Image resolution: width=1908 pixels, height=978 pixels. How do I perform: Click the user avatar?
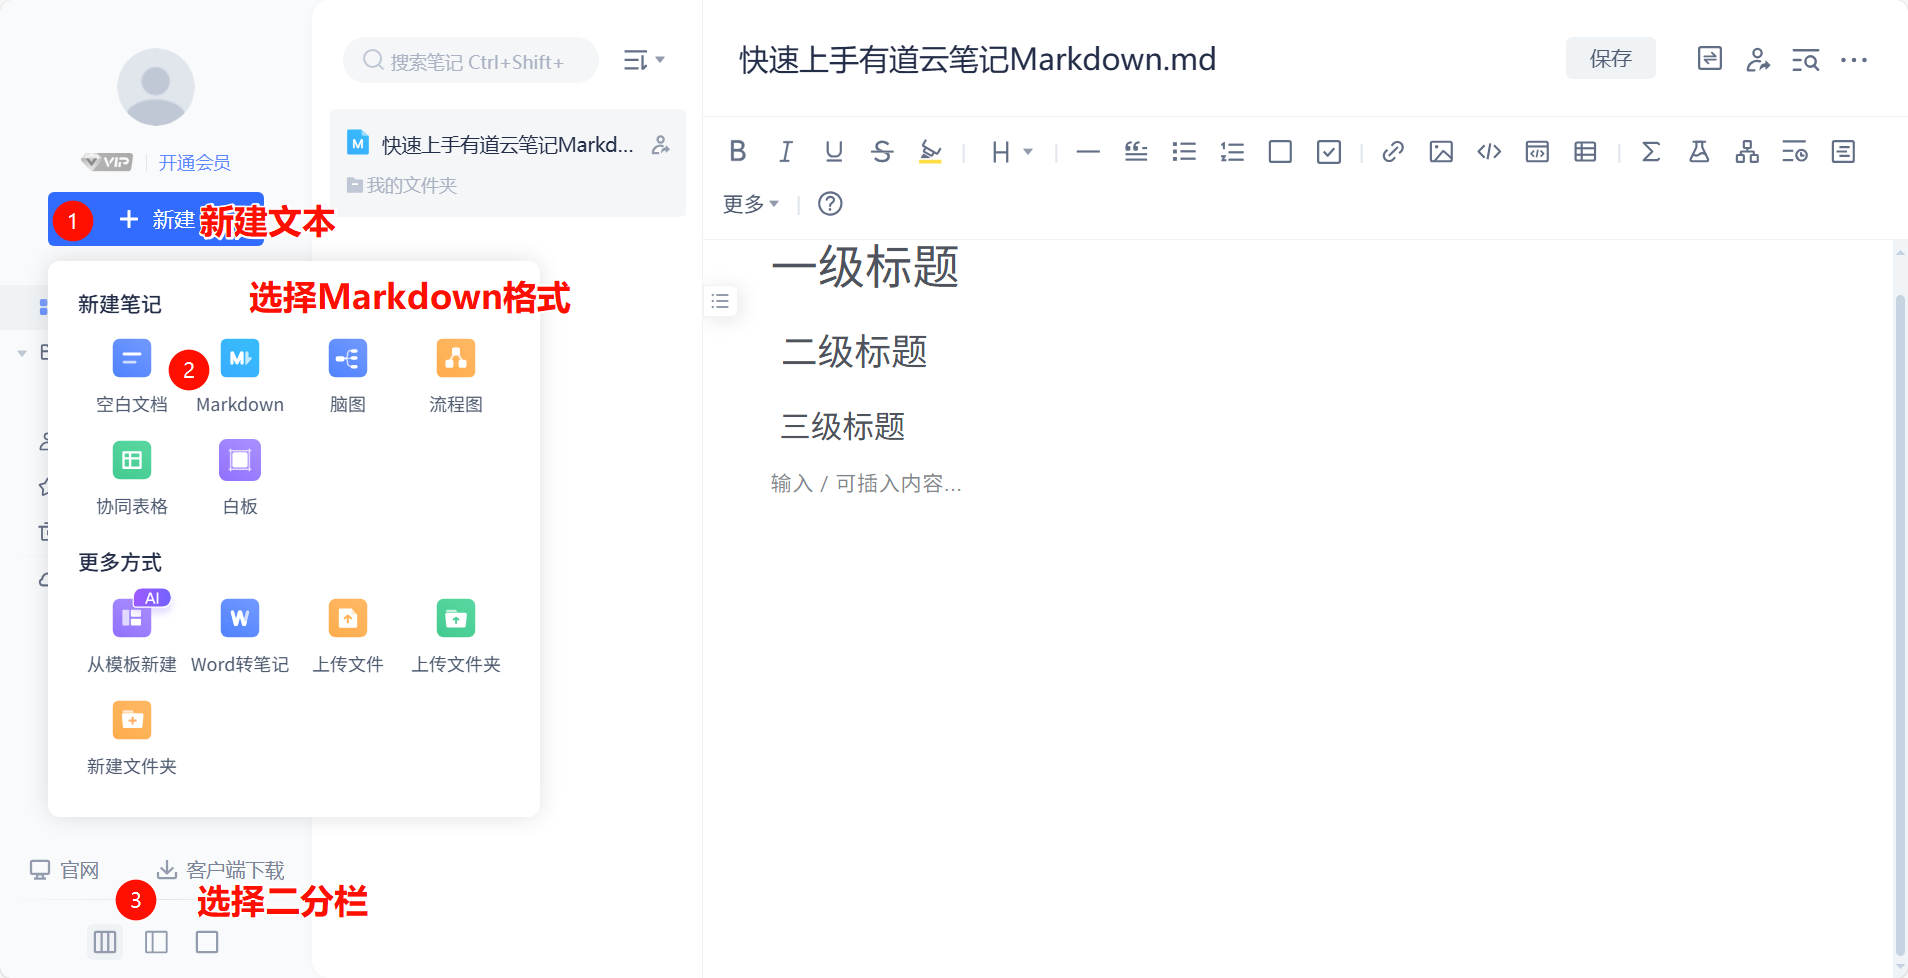[156, 87]
